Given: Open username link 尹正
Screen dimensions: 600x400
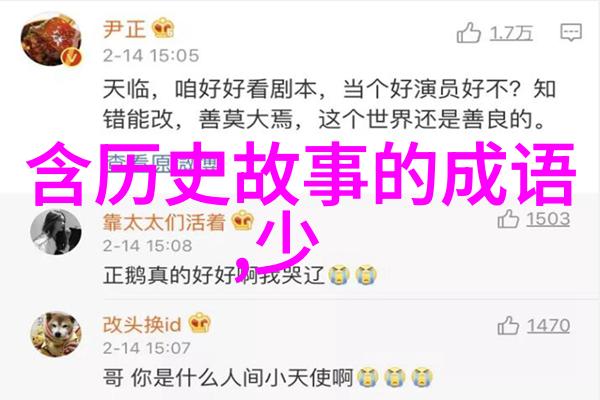Looking at the screenshot, I should coord(124,29).
